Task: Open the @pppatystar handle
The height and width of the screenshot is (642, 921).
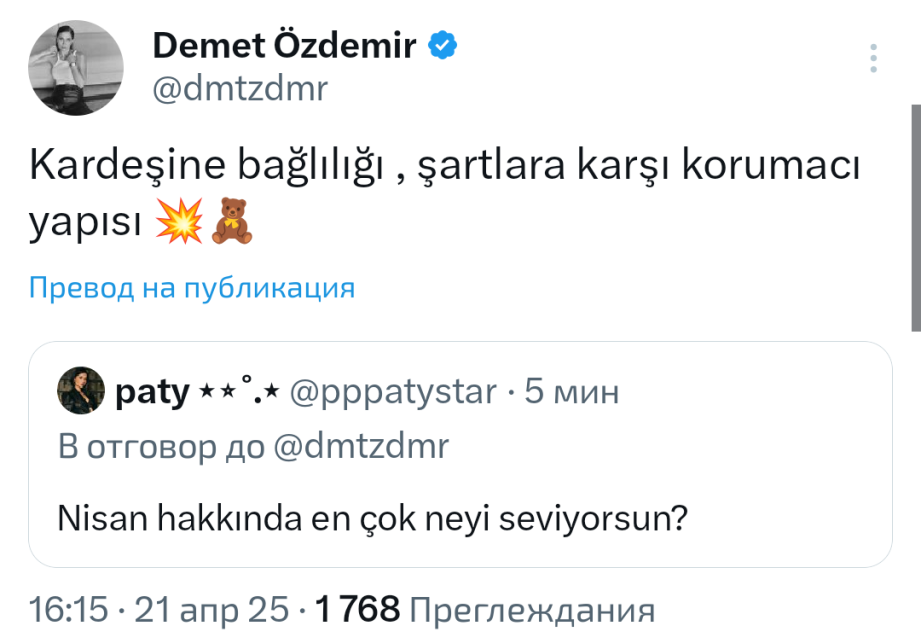Action: 392,392
